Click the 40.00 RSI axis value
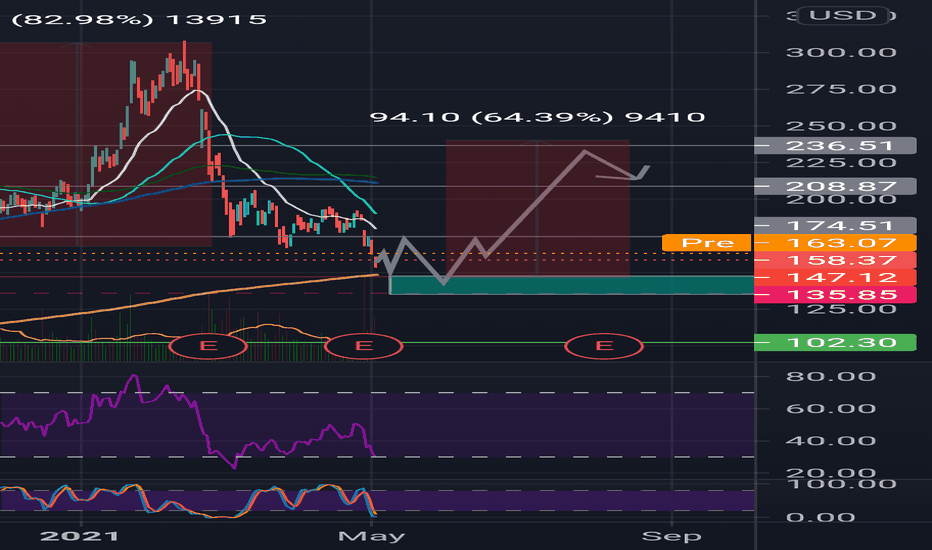Viewport: 932px width, 550px height. click(x=830, y=441)
